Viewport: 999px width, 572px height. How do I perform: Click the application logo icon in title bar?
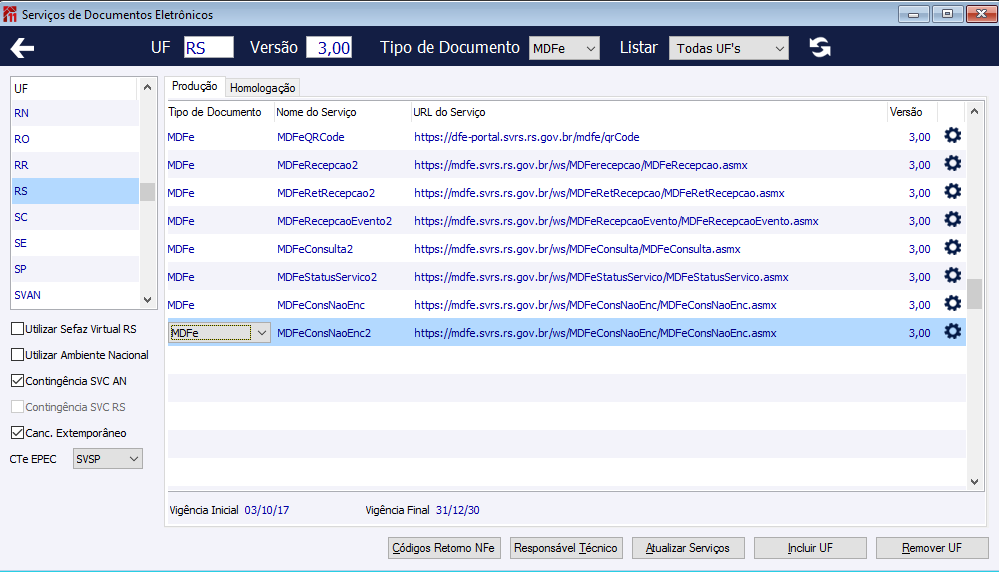coord(10,14)
